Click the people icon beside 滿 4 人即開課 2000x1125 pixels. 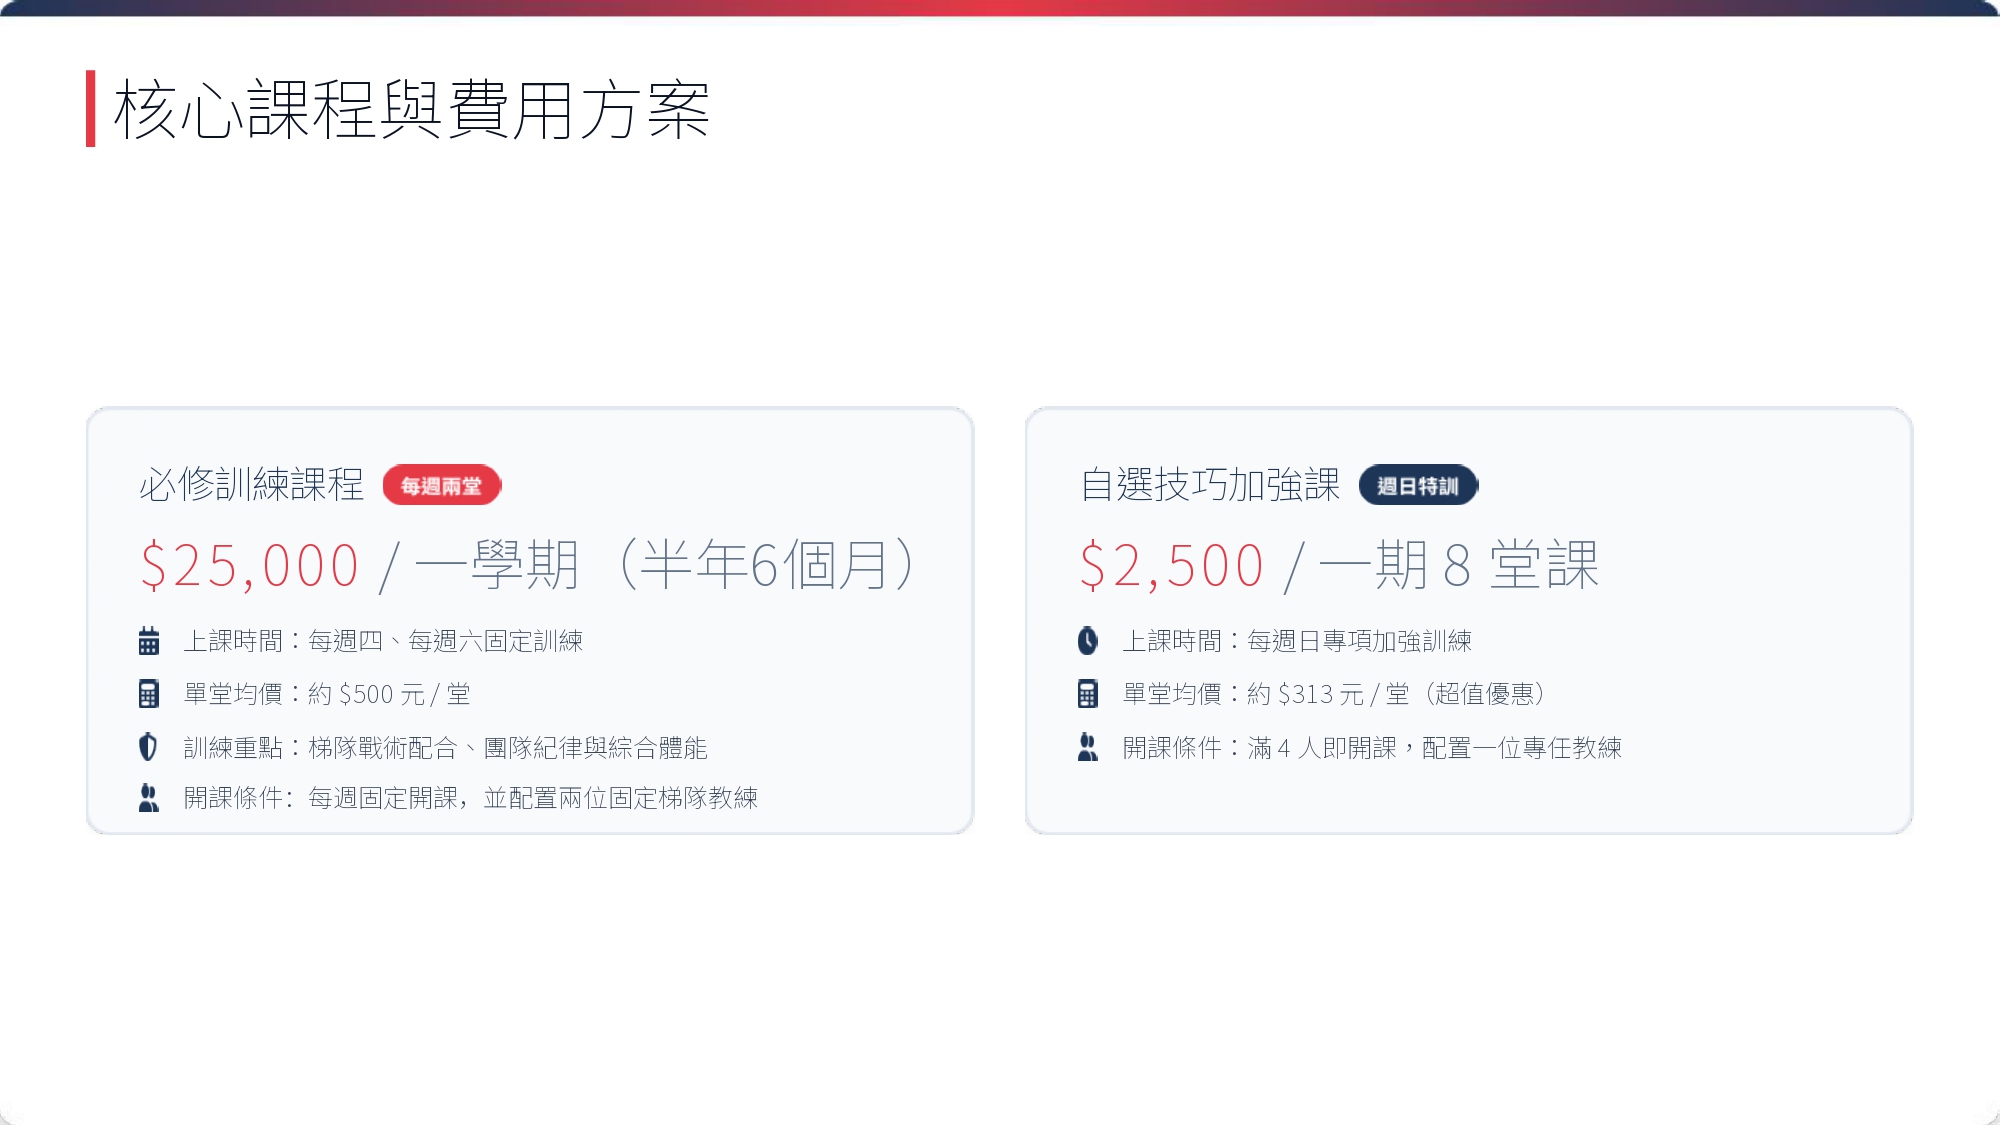[x=1088, y=747]
